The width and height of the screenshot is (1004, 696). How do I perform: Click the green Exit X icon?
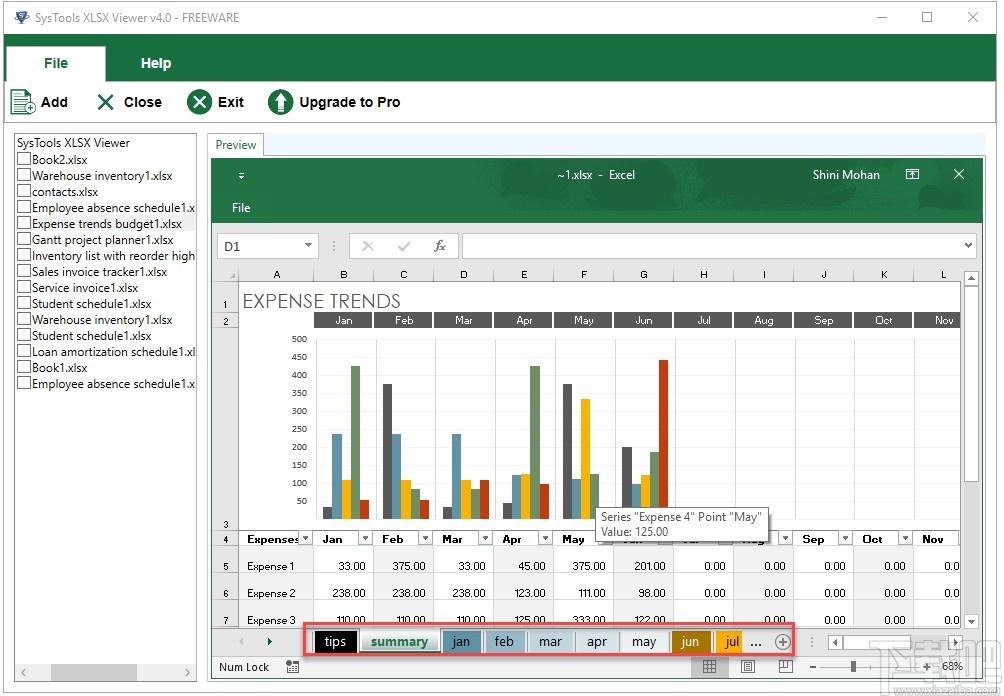(200, 102)
